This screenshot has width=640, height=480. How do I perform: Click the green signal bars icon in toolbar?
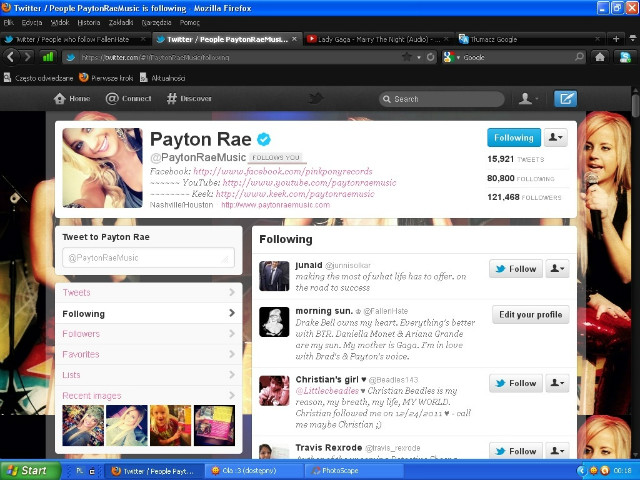[x=48, y=57]
